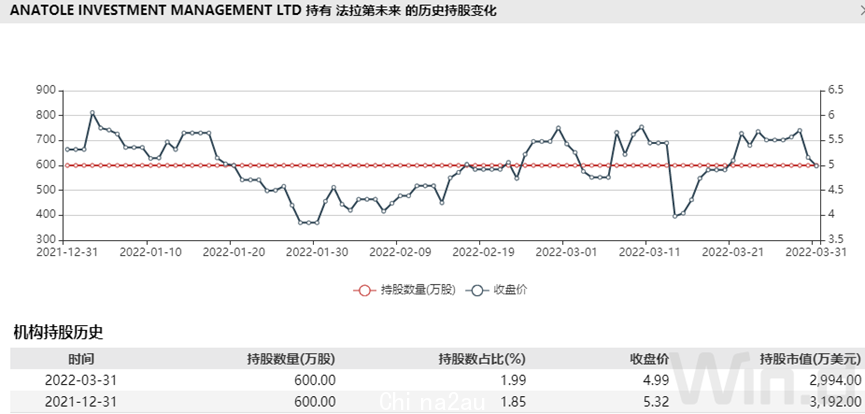Image resolution: width=865 pixels, height=414 pixels.
Task: Click the 持股数占比(%) column header
Action: coord(482,359)
